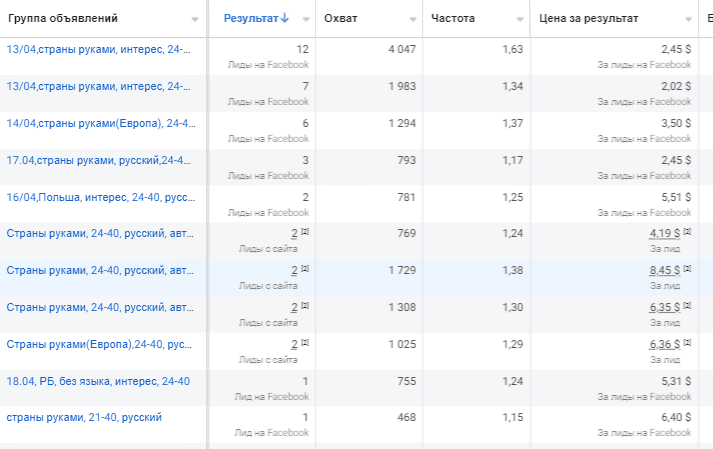The width and height of the screenshot is (713, 449).
Task: Open the 13/04 ad set with 7 leads
Action: 98,86
